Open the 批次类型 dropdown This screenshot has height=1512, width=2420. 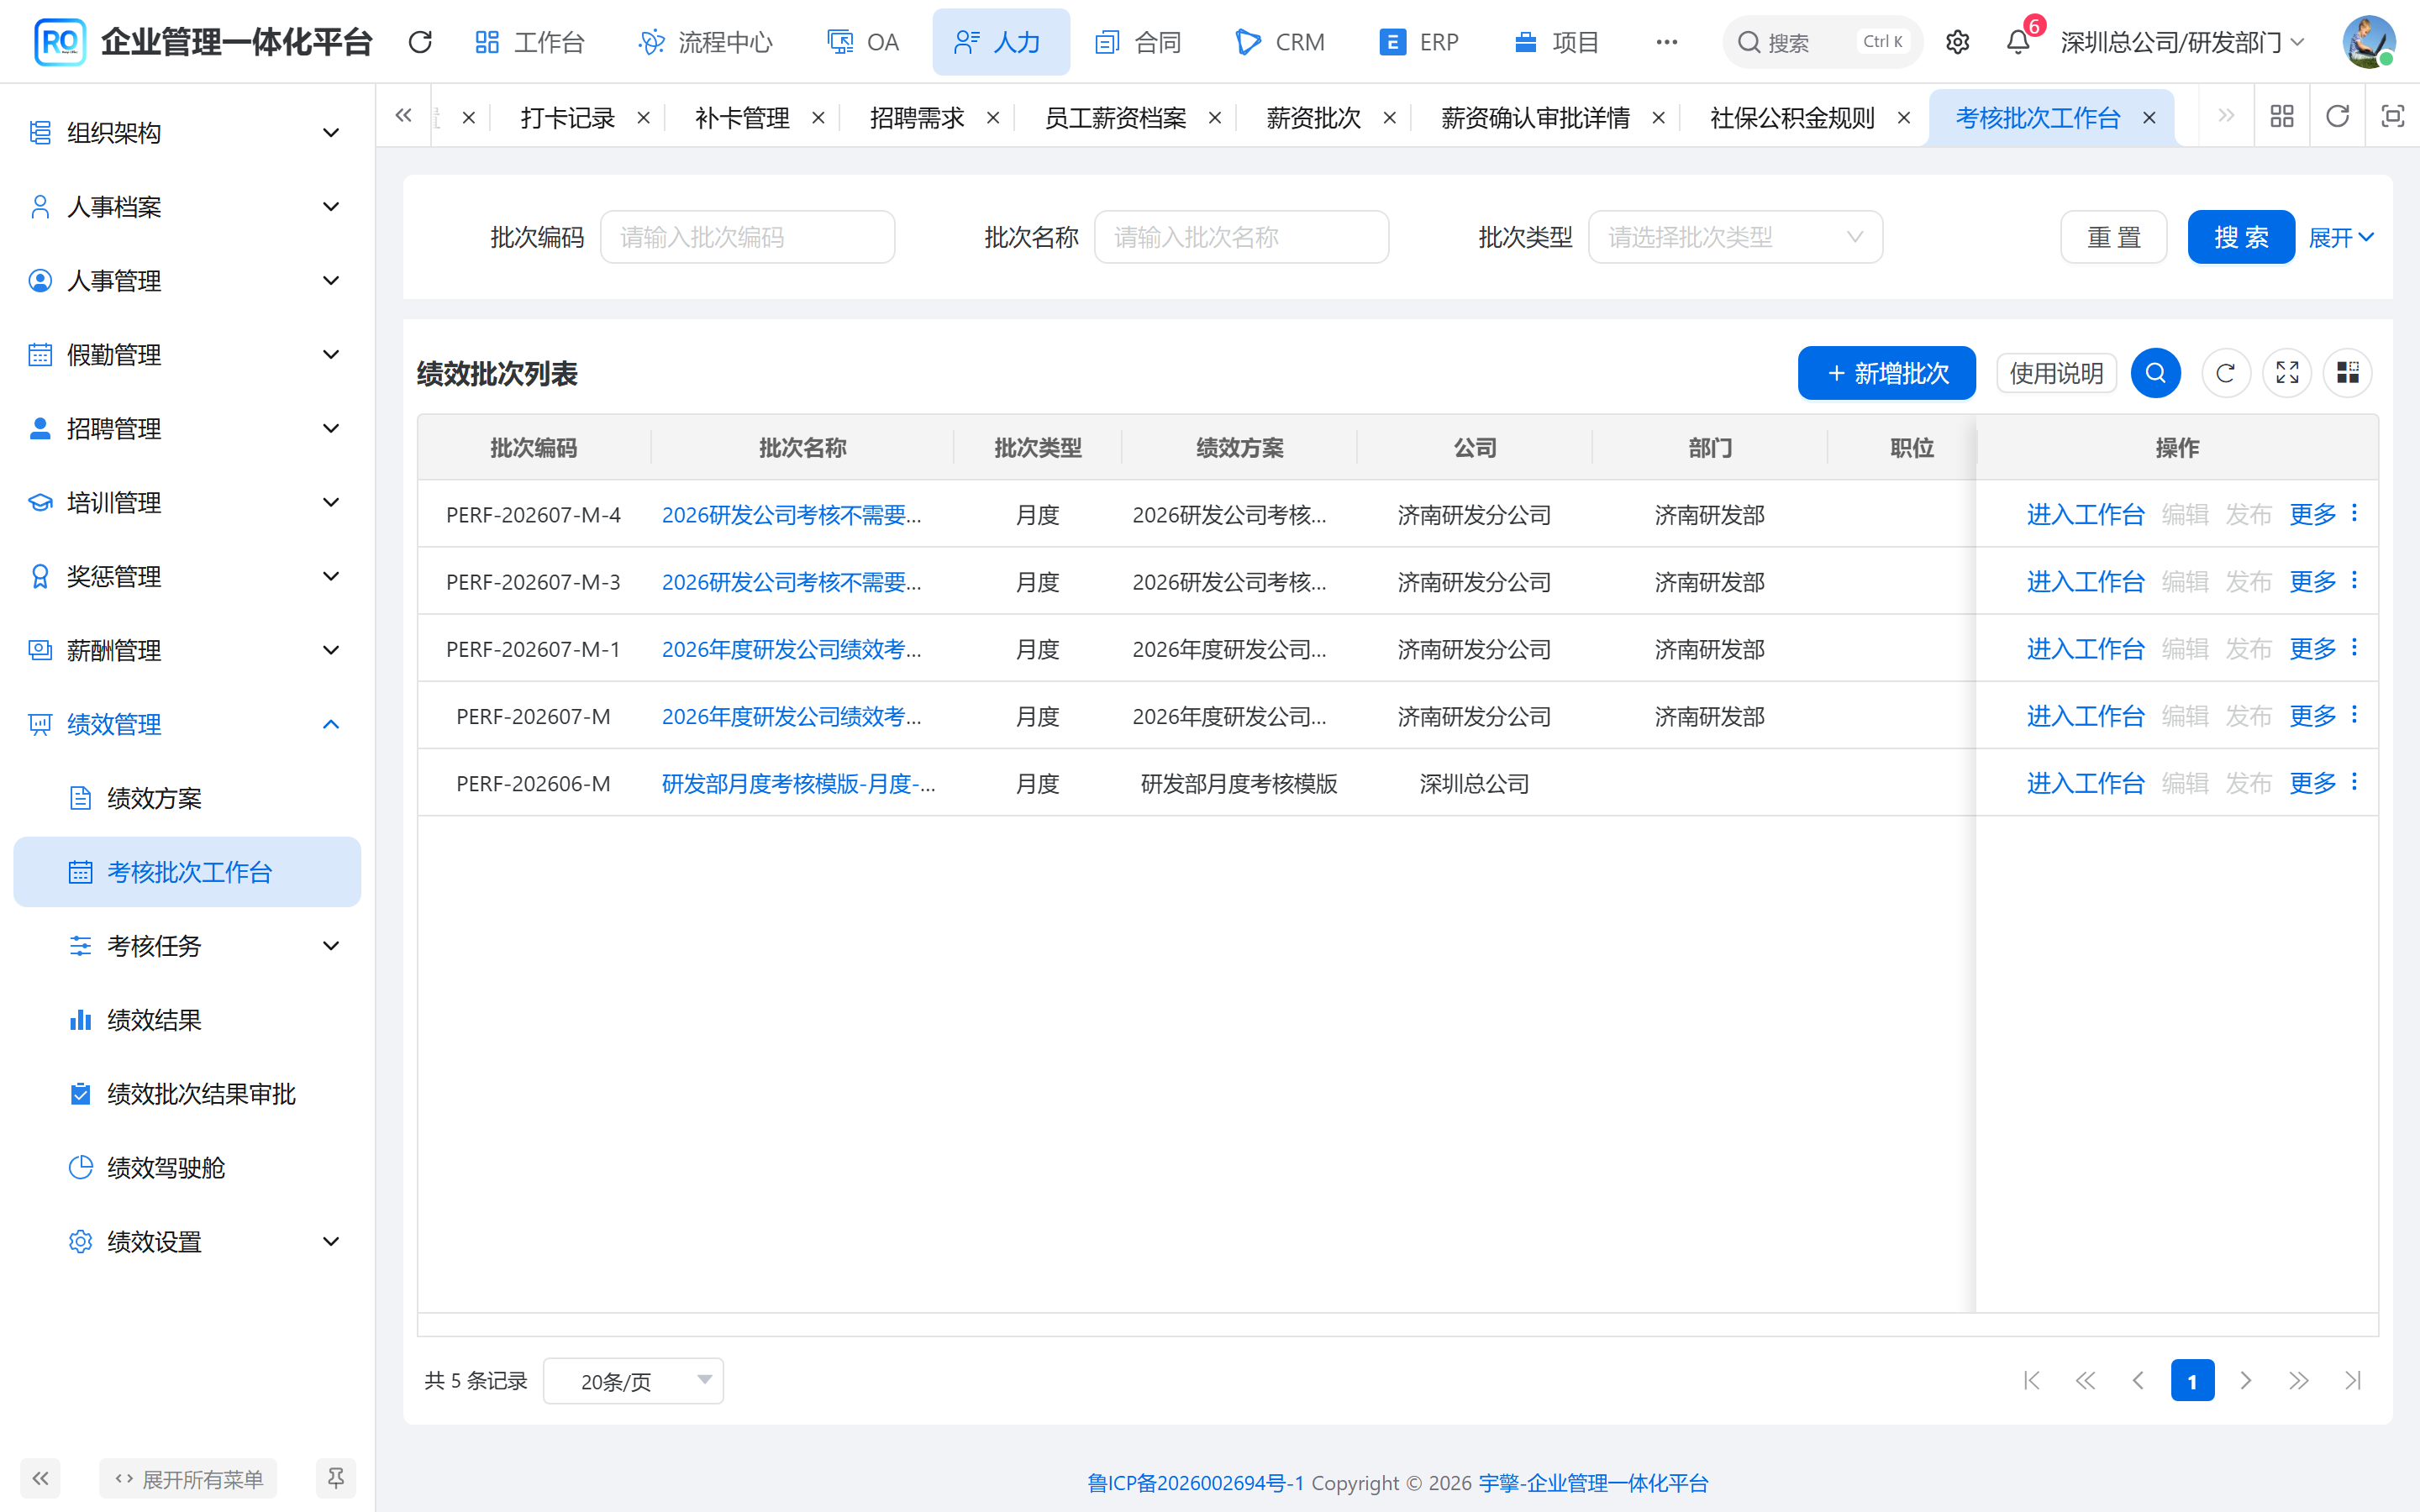coord(1735,237)
